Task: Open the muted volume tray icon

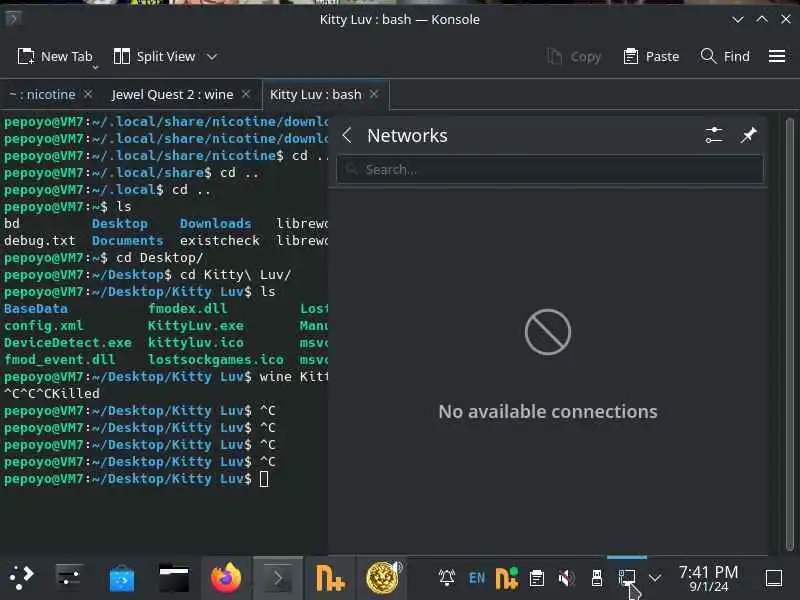Action: [566, 578]
